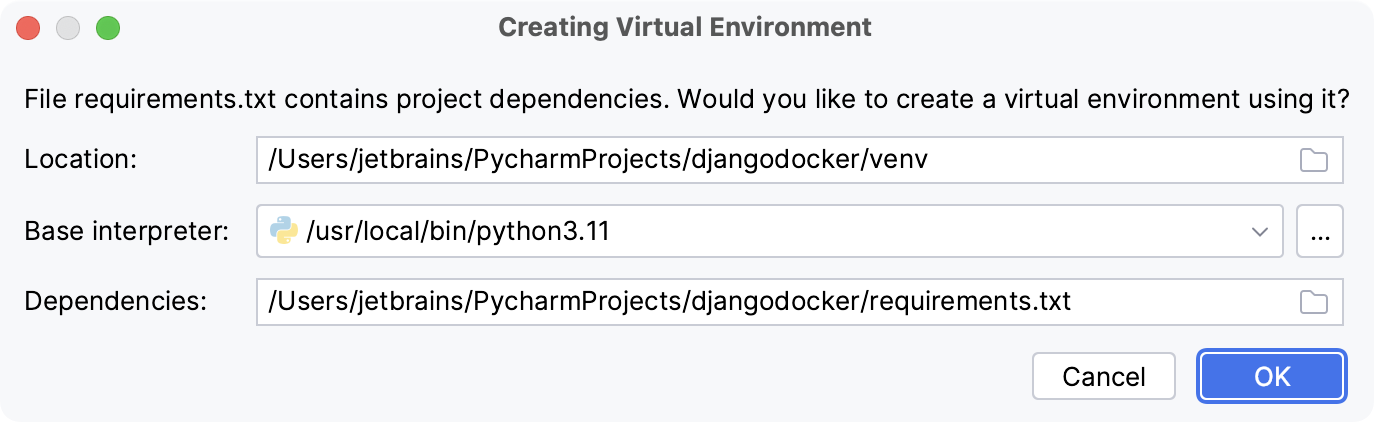
Task: Click the "Base interpreter:" field label
Action: (x=127, y=232)
